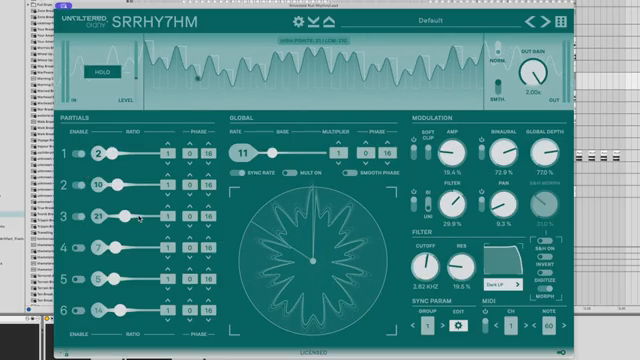Click the GLOBAL DEPTH knob
Viewport: 640px width, 360px height.
pos(544,152)
